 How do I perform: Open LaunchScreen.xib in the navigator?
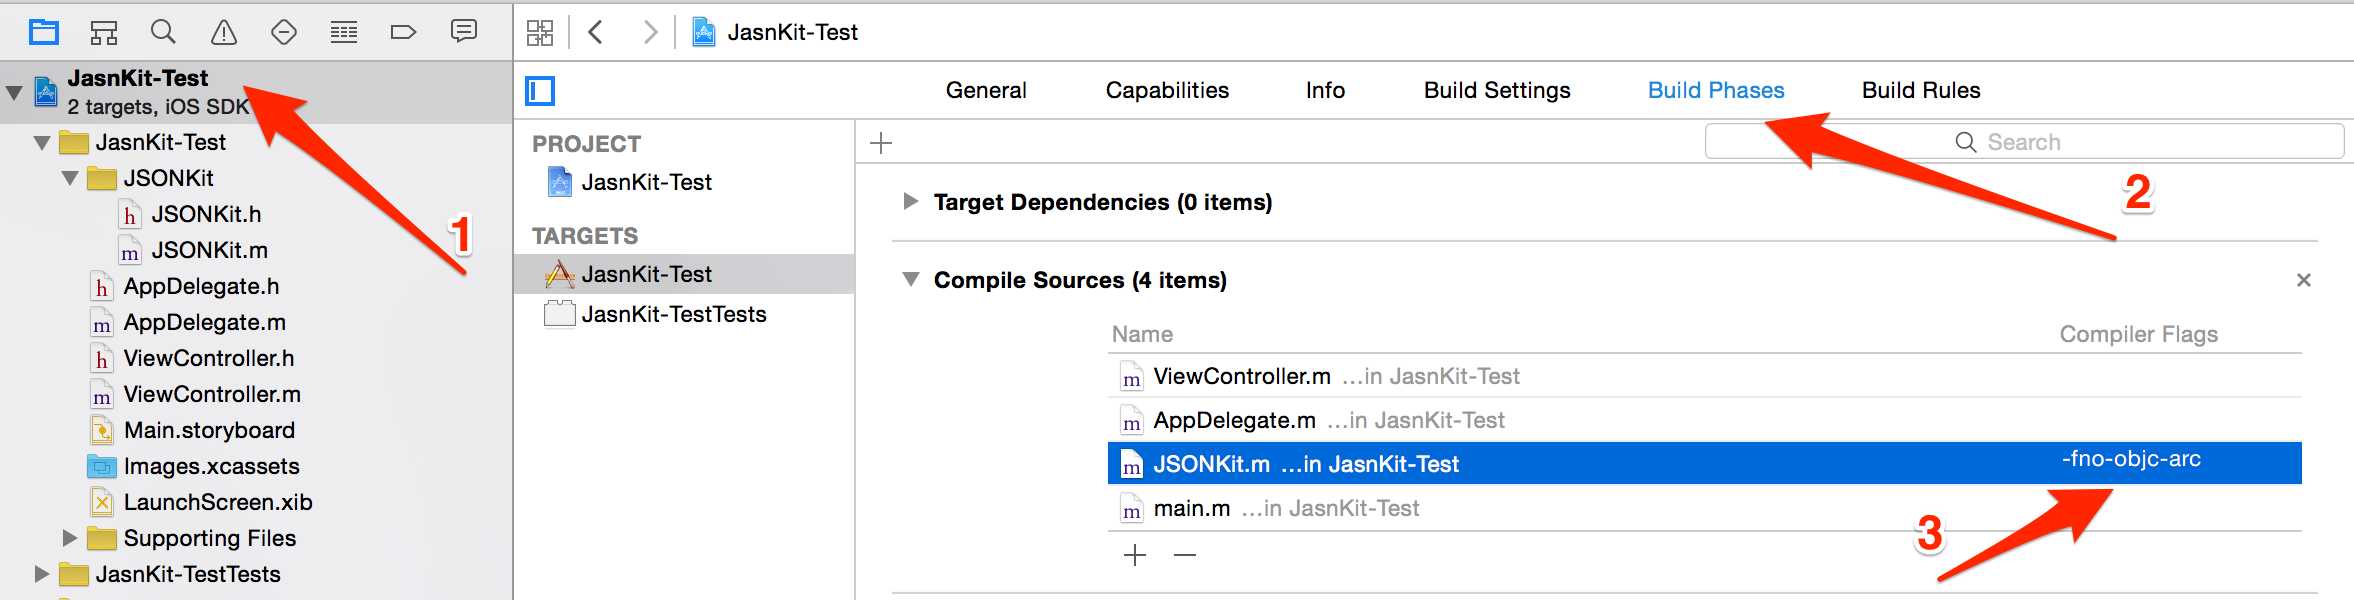pyautogui.click(x=218, y=502)
